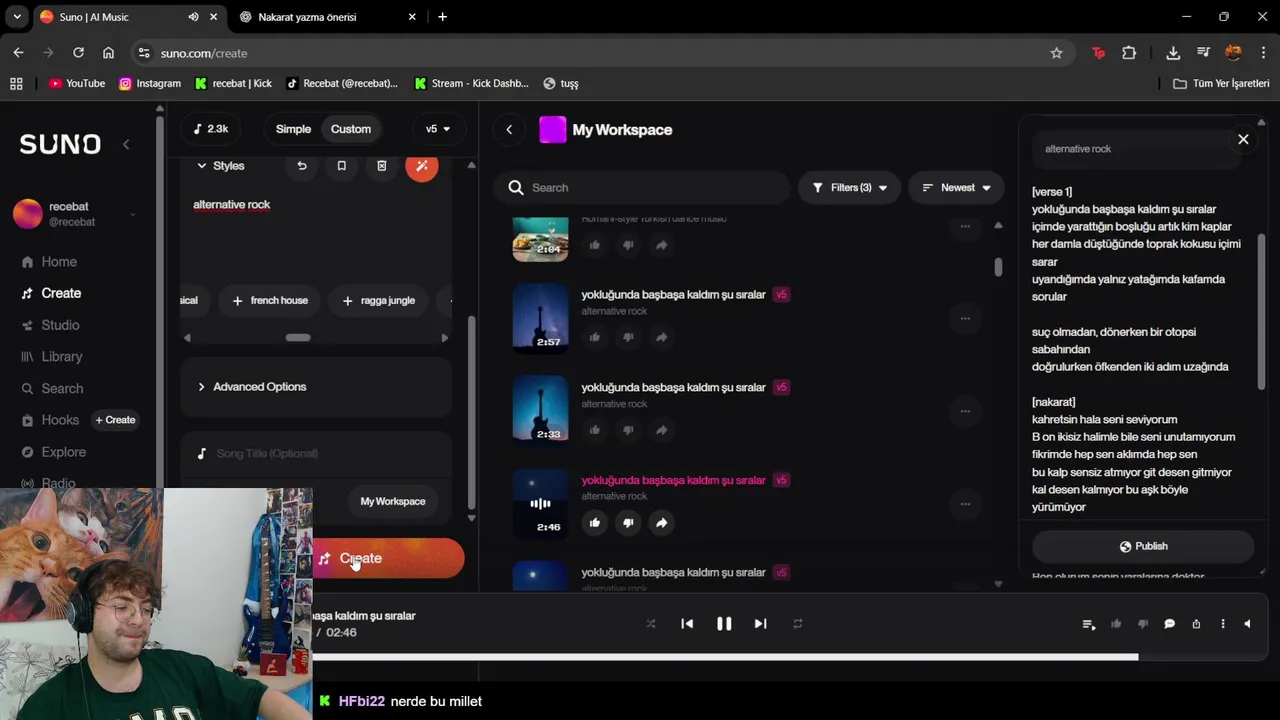Add the ragga jungle style tag

coord(378,301)
